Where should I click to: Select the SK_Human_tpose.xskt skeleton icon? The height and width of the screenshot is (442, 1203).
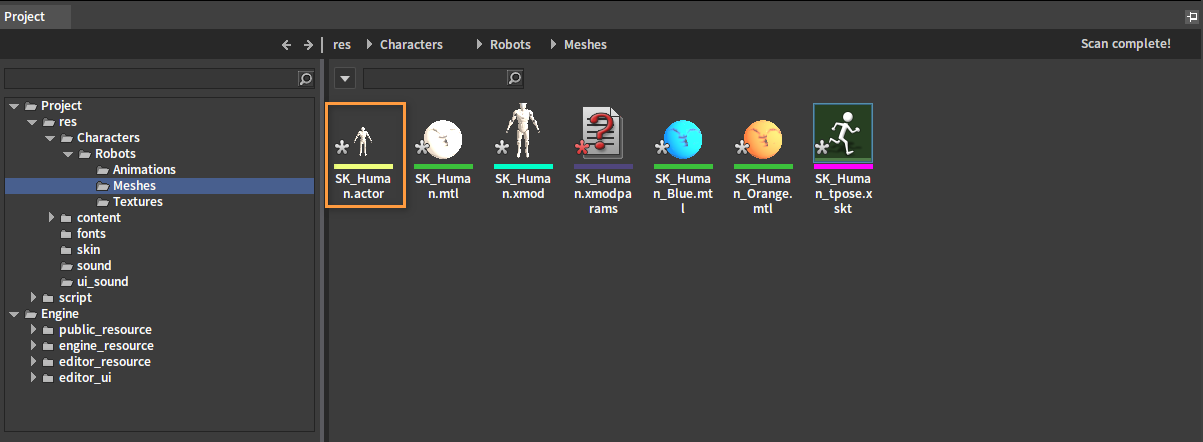pos(844,133)
